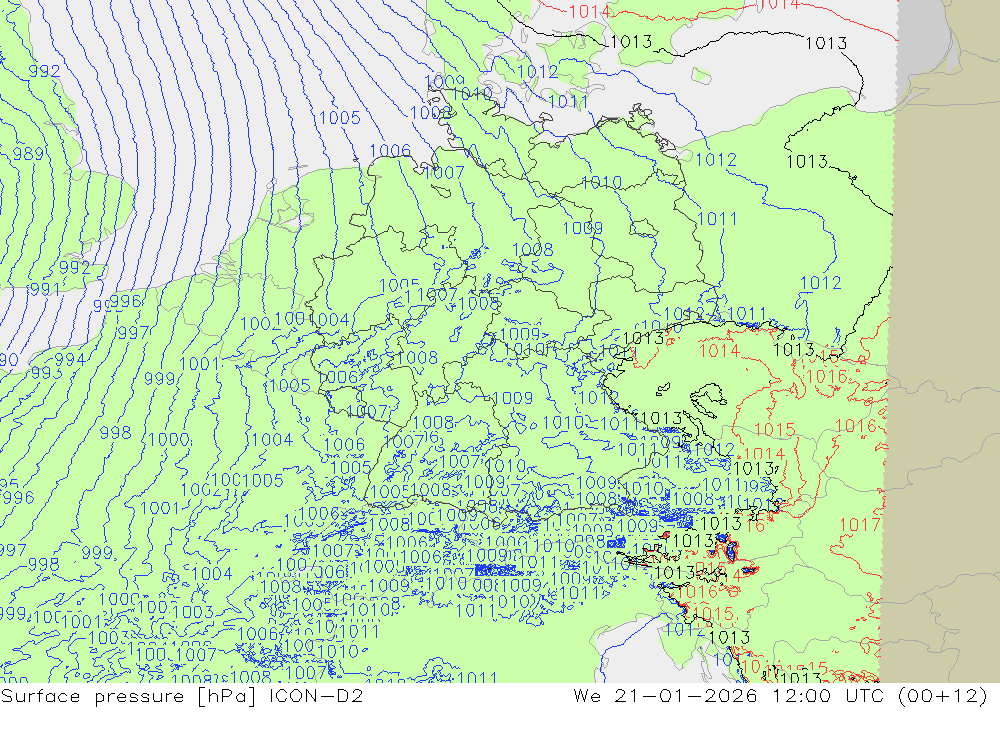The height and width of the screenshot is (733, 1000).
Task: Click the 989 isobar label
Action: 28,153
